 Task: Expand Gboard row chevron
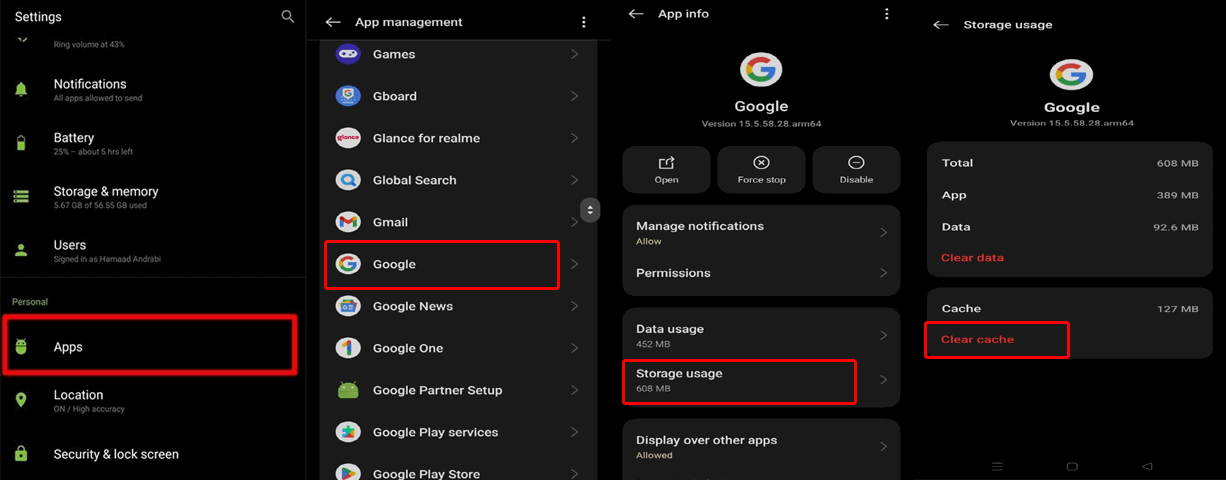[x=575, y=96]
